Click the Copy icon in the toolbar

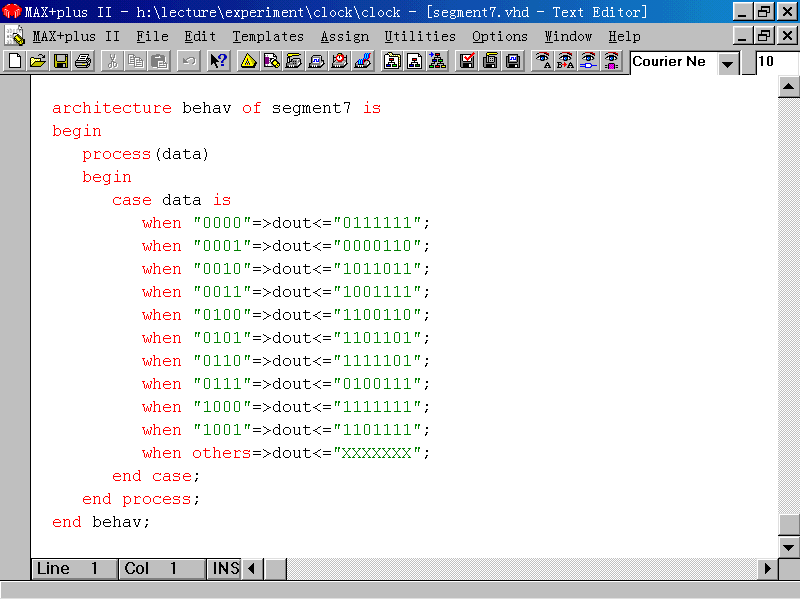(x=135, y=61)
